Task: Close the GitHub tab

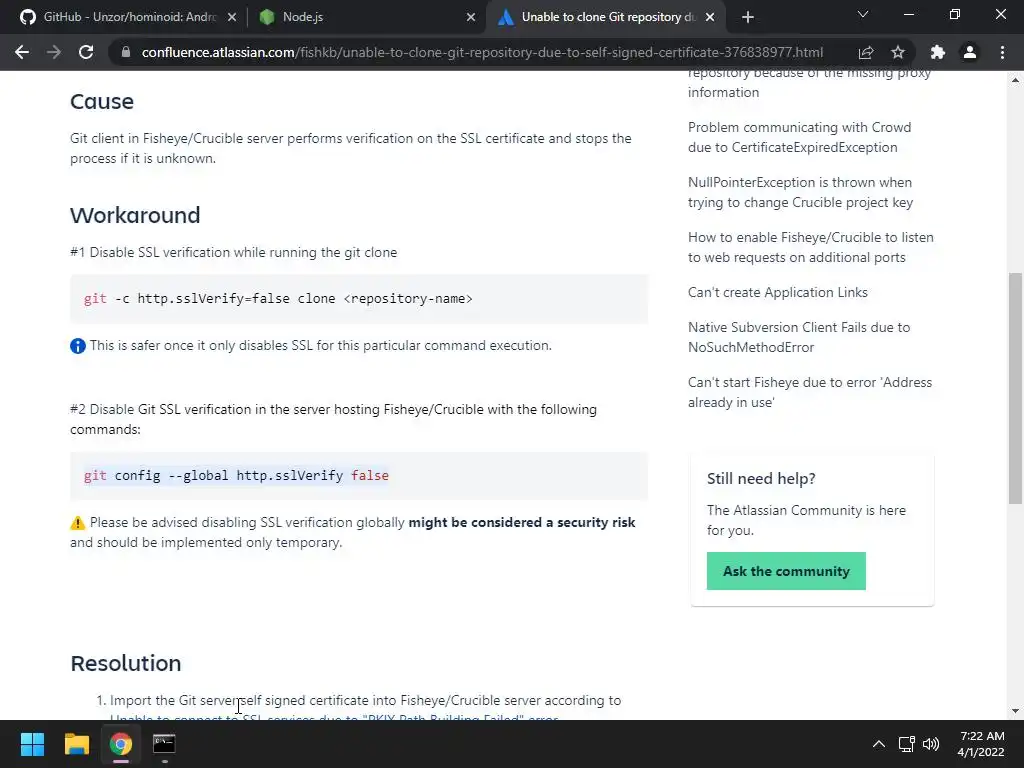Action: [232, 17]
